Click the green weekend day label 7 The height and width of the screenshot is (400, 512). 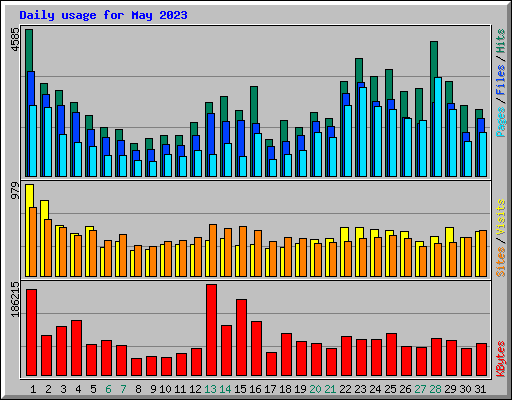[x=123, y=389]
